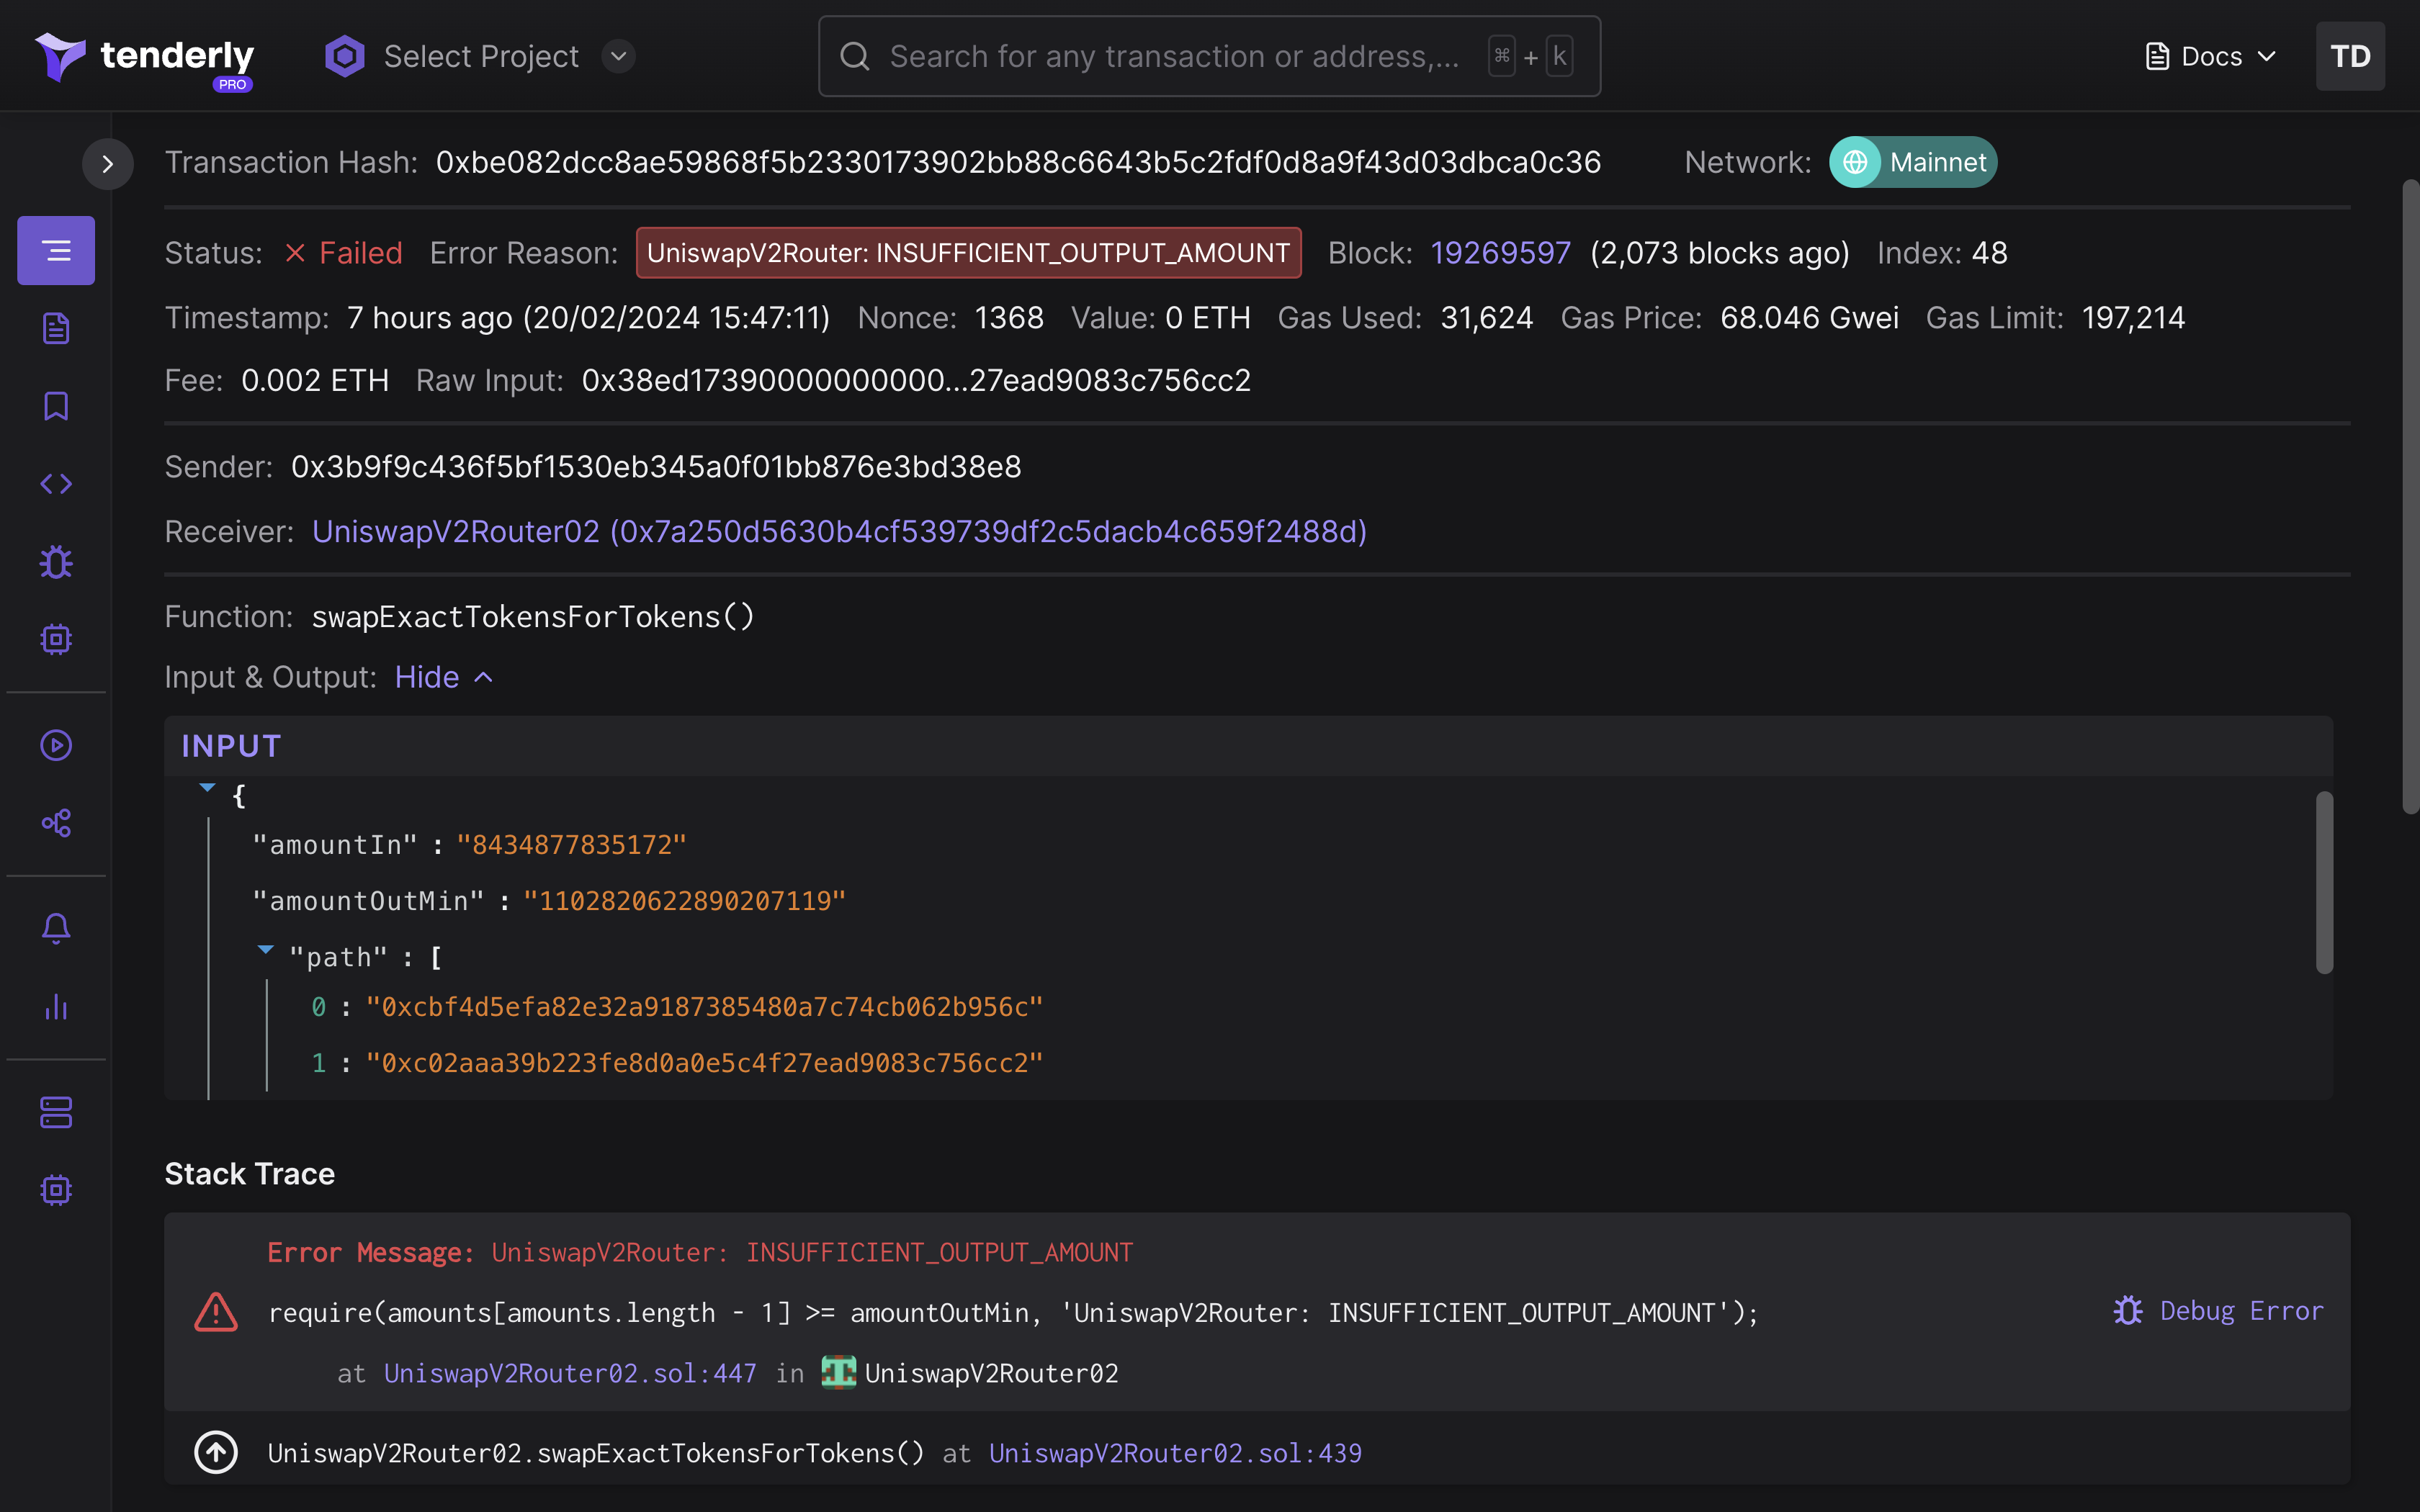Open the TD user avatar menu

coord(2350,57)
